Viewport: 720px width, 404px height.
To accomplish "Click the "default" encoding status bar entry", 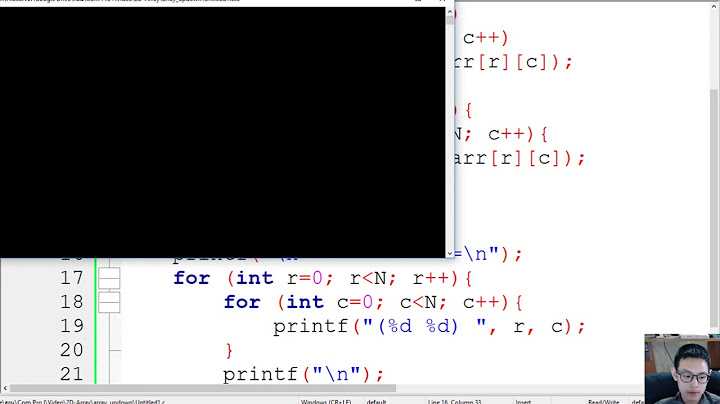I will (x=376, y=401).
